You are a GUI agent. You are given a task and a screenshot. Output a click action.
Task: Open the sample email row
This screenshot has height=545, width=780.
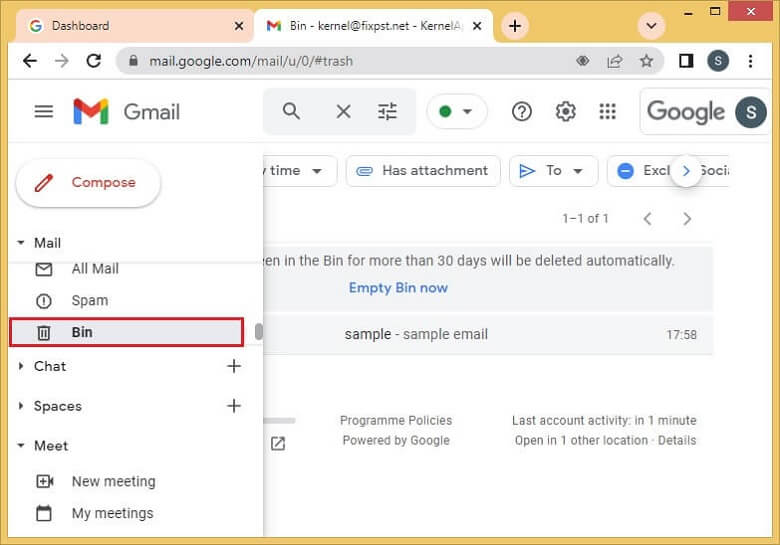[488, 334]
